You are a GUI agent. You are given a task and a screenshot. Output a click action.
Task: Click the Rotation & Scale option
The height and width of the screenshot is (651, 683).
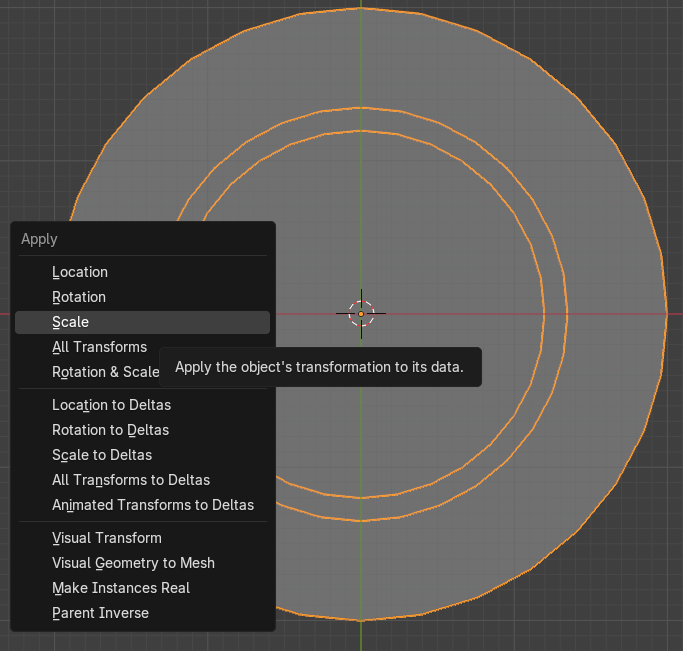[105, 372]
